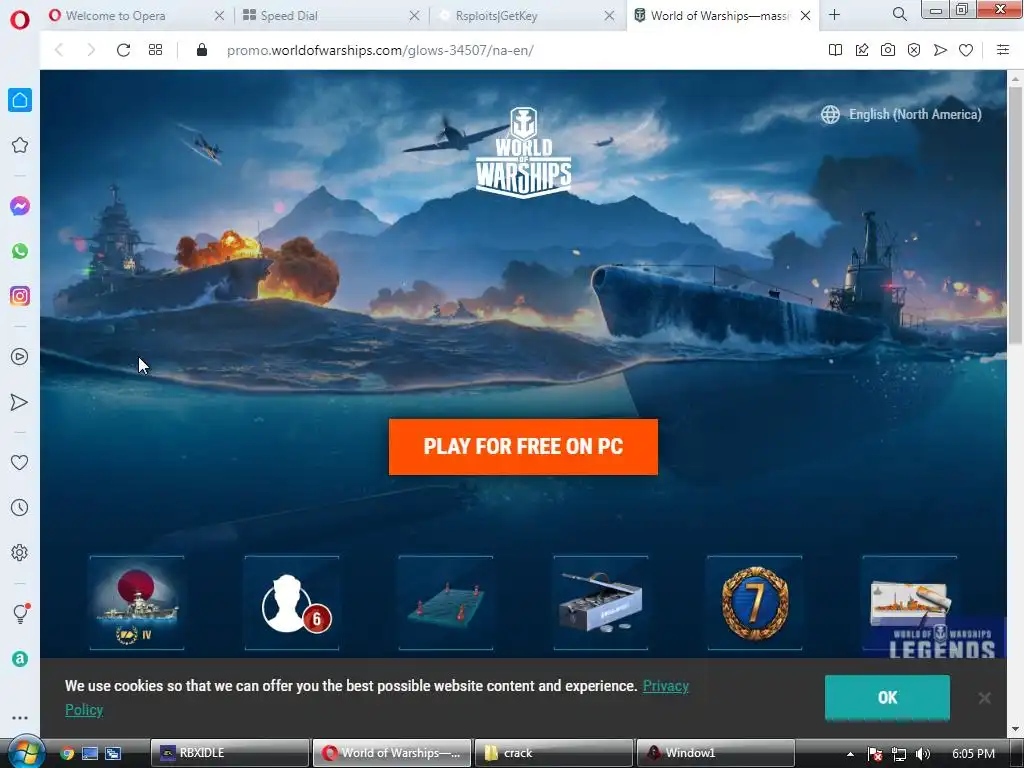
Task: Select the Japanese tier IV ship bonus thumbnail
Action: [x=136, y=603]
